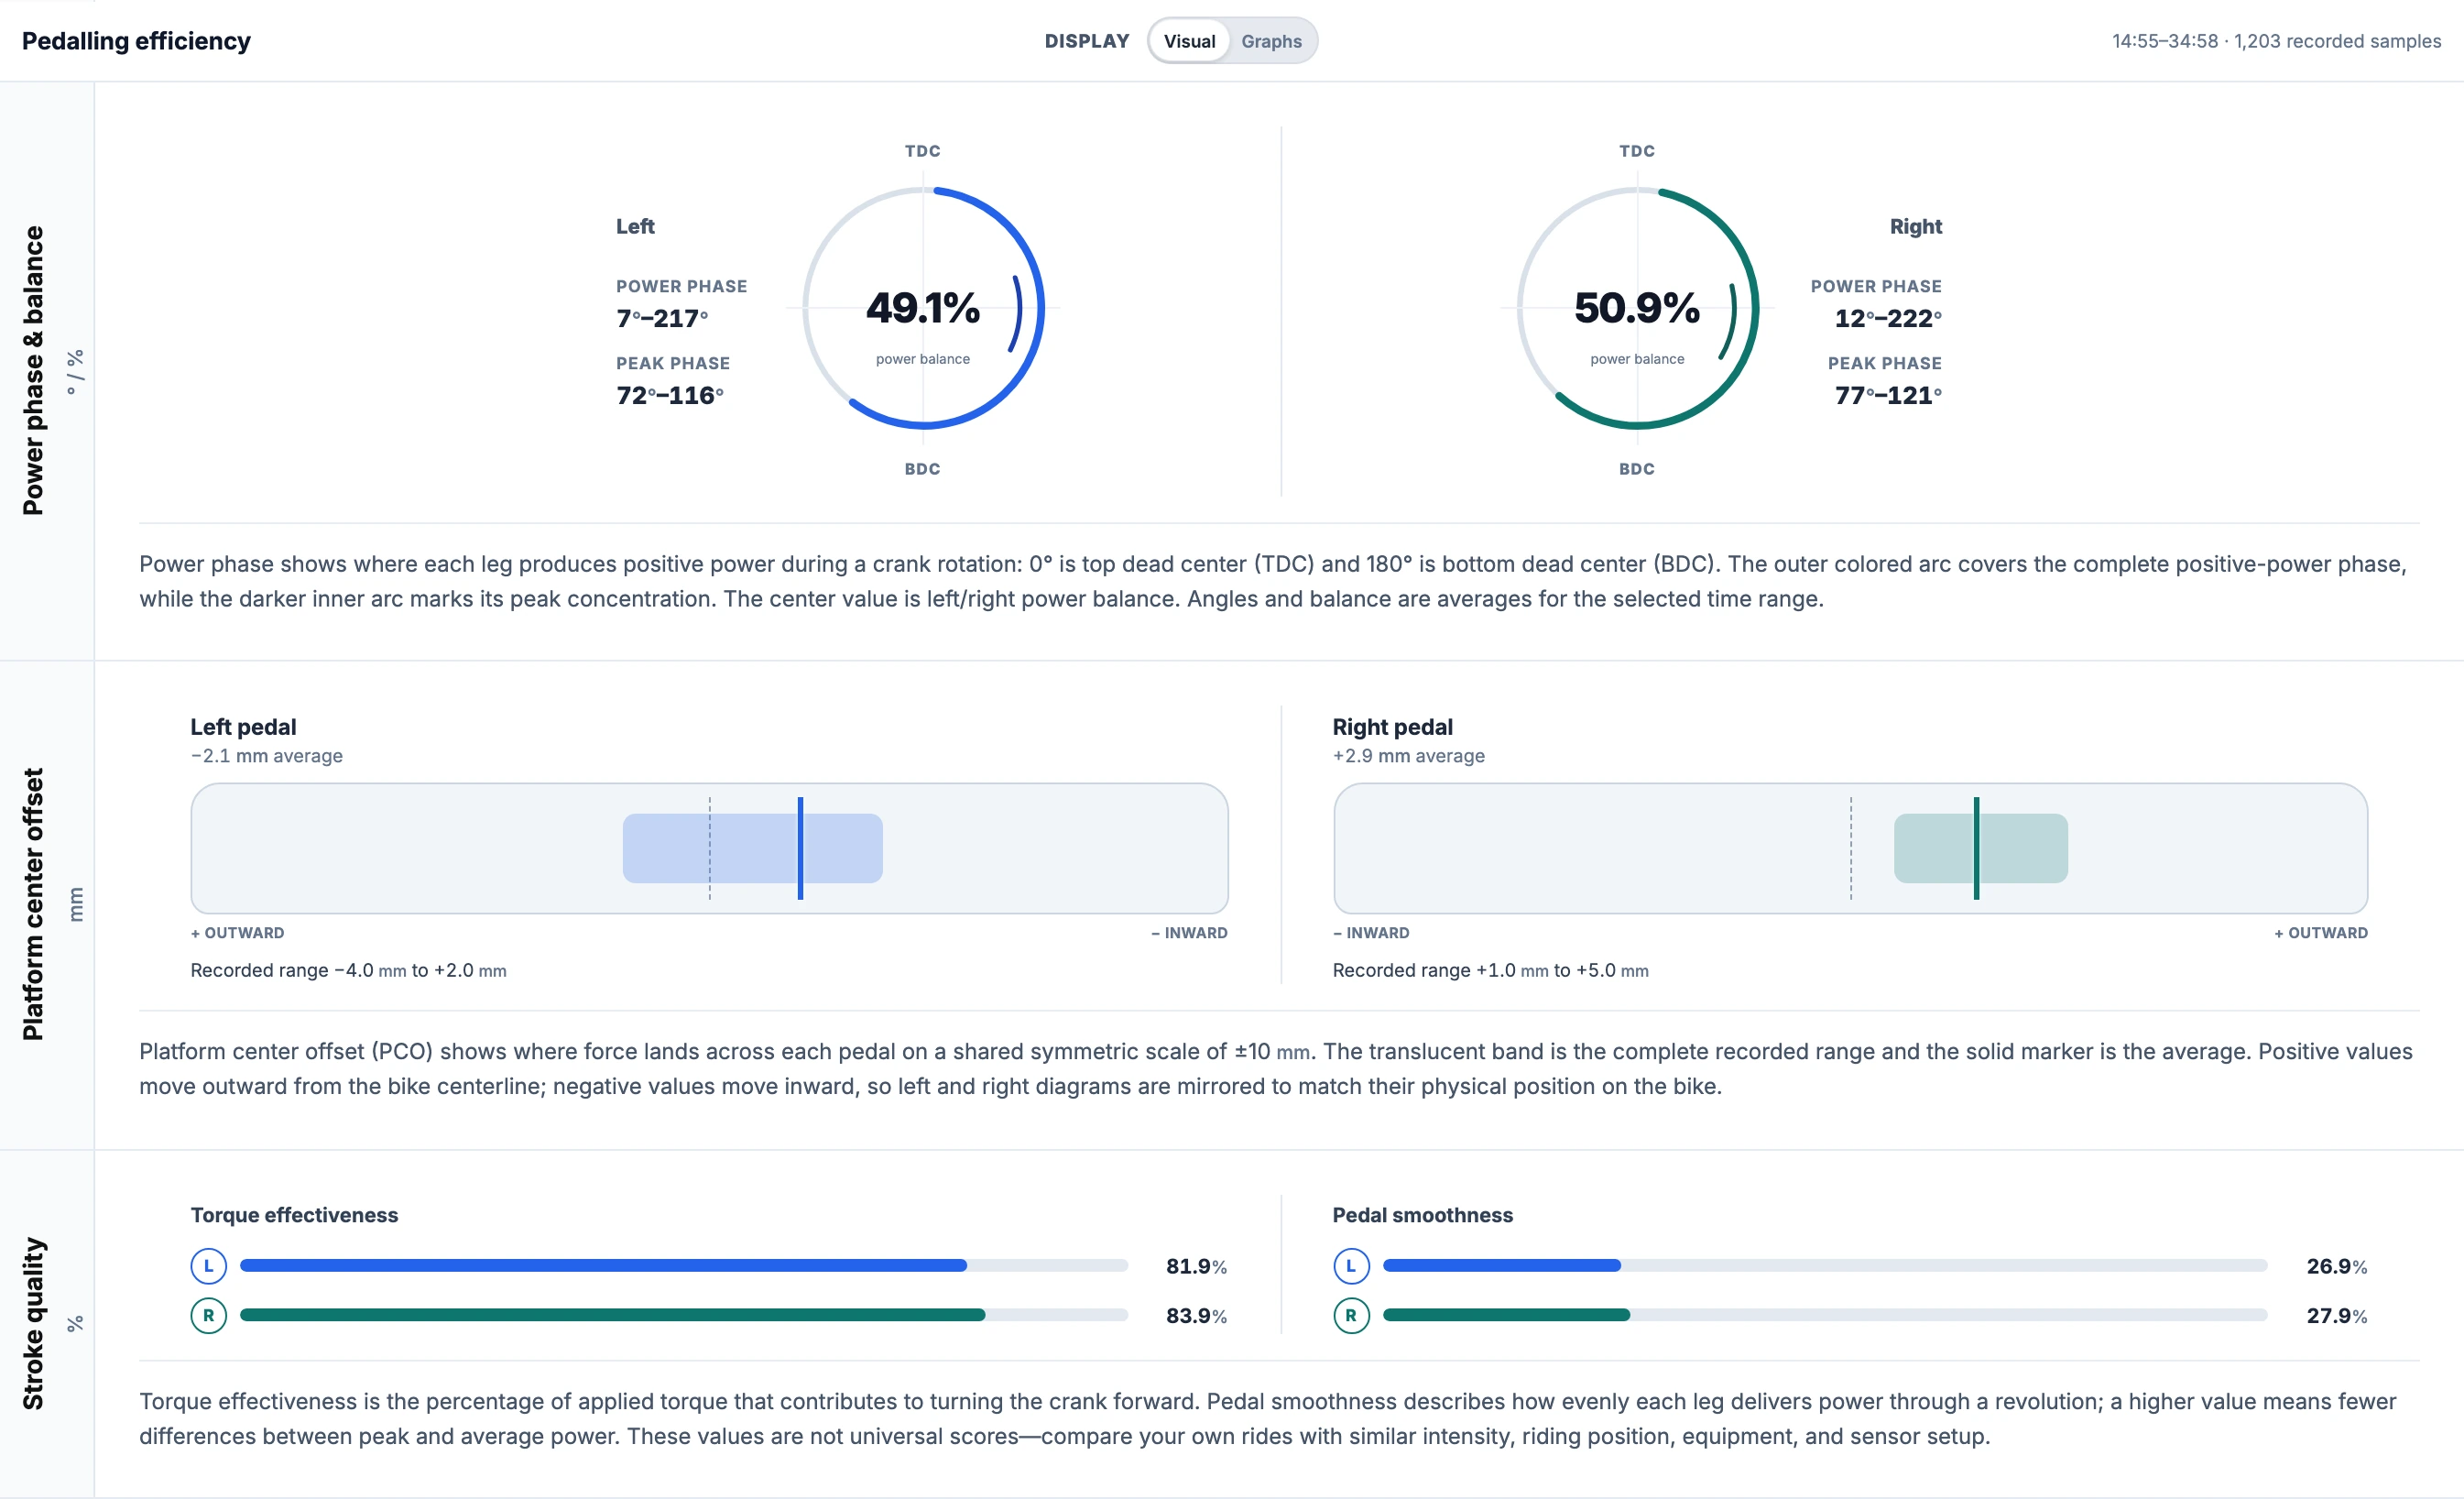The image size is (2464, 1499).
Task: Click the PEAK PHASE label on the left side
Action: [x=673, y=363]
